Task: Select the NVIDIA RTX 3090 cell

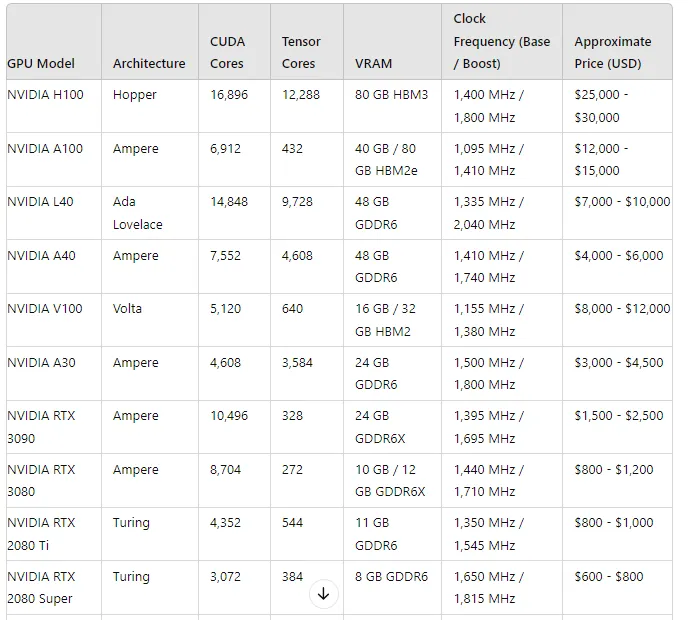Action: tap(41, 427)
